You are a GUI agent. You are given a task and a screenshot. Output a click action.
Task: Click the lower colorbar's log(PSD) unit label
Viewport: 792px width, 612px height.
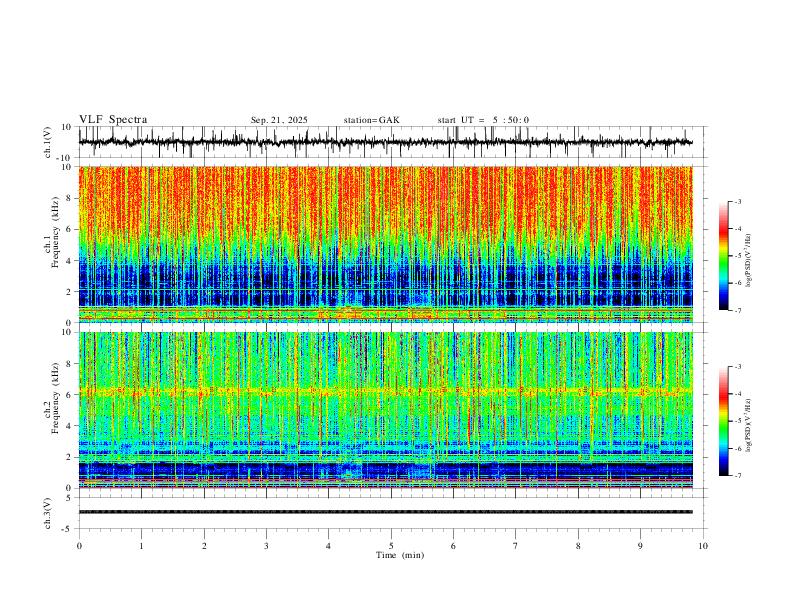click(x=748, y=425)
